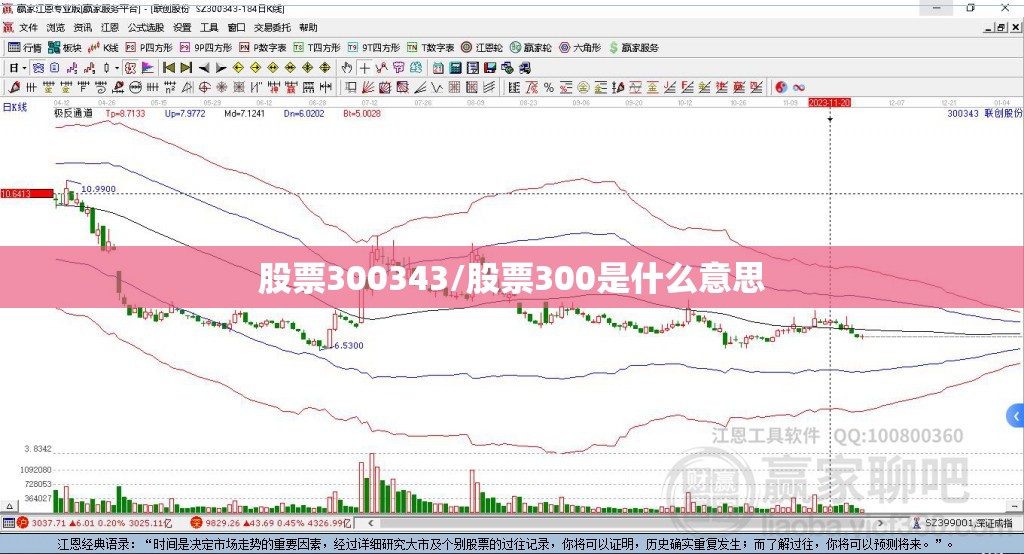The width and height of the screenshot is (1024, 554).
Task: Open the 窗口 menu
Action: coord(236,27)
